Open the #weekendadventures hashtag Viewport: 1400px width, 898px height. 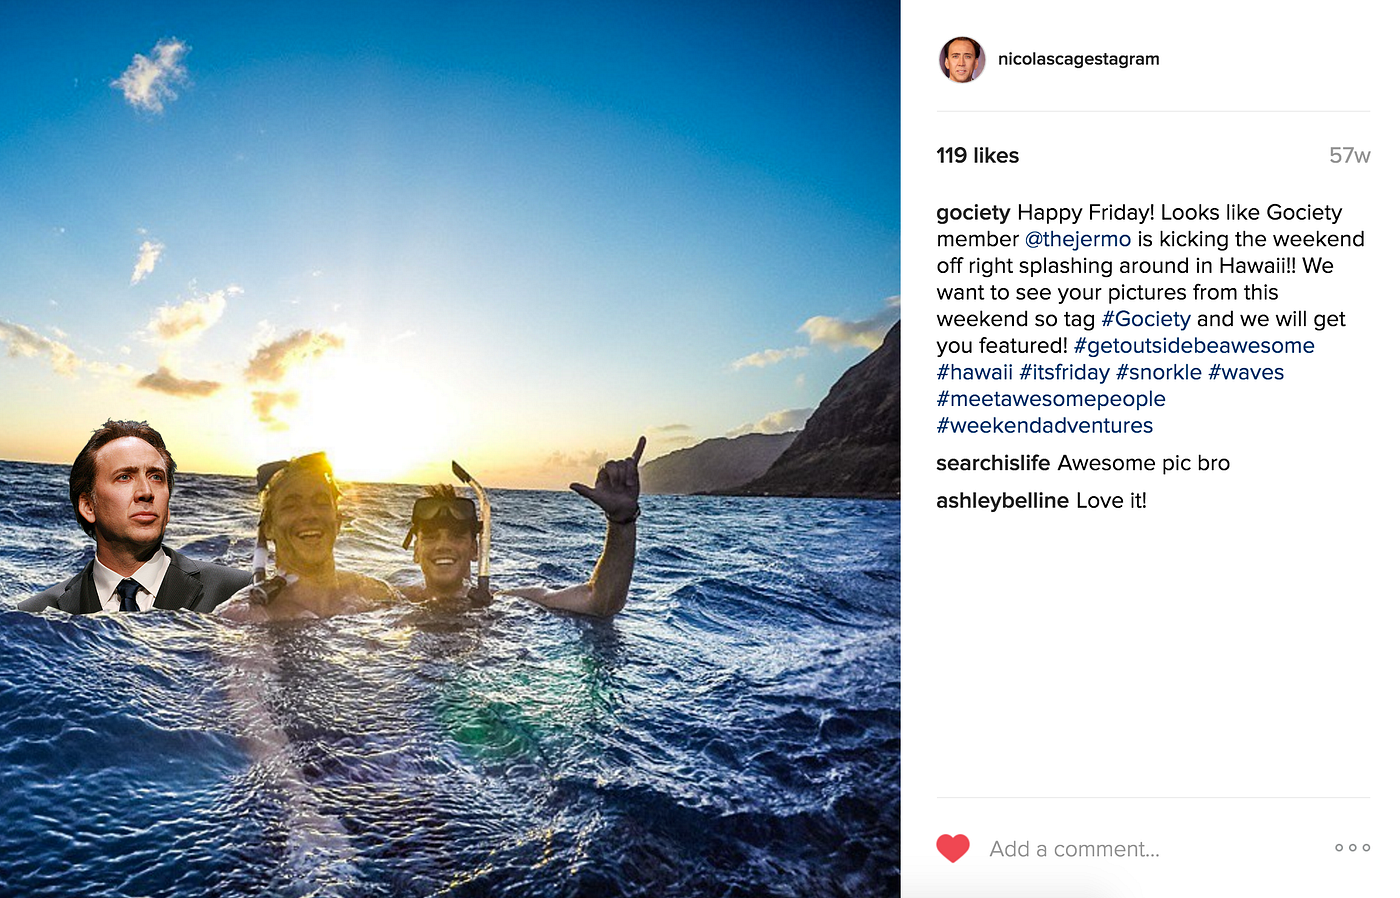(1044, 426)
